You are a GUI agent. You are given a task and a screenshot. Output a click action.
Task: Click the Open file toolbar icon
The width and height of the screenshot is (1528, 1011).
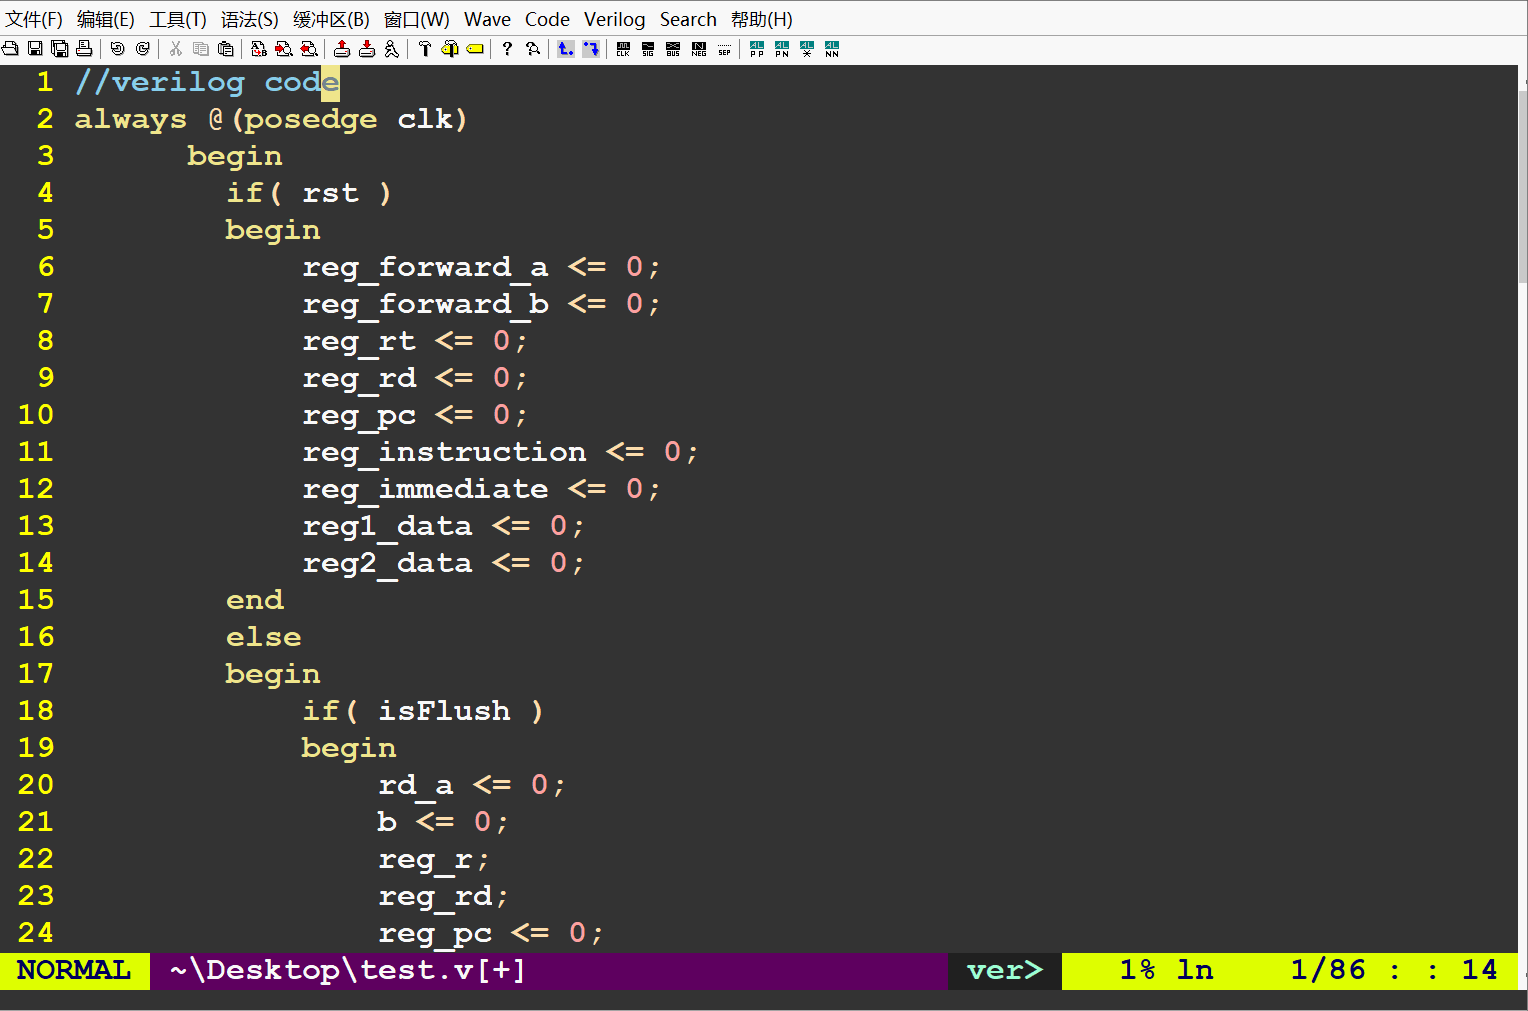(10, 49)
